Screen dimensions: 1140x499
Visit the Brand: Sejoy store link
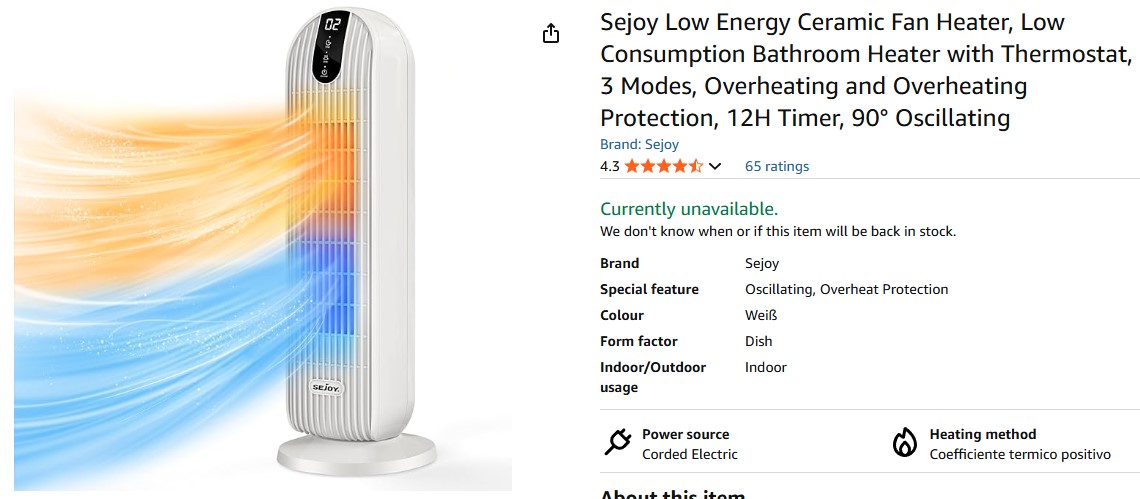(639, 144)
